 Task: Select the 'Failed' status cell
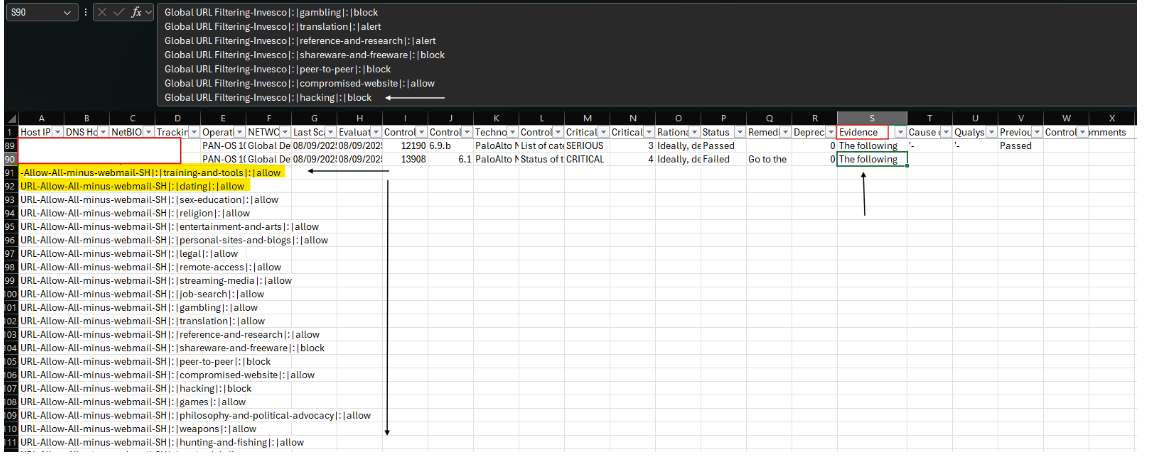tap(723, 159)
